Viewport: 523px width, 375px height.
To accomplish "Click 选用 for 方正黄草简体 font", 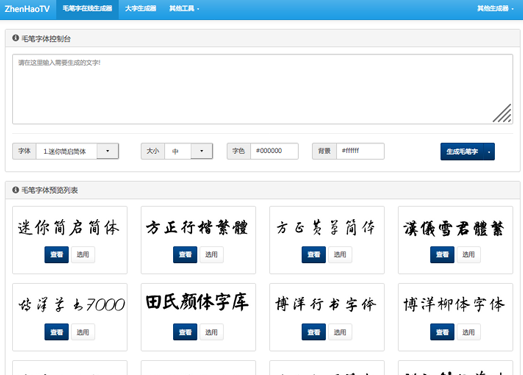I will (x=340, y=255).
